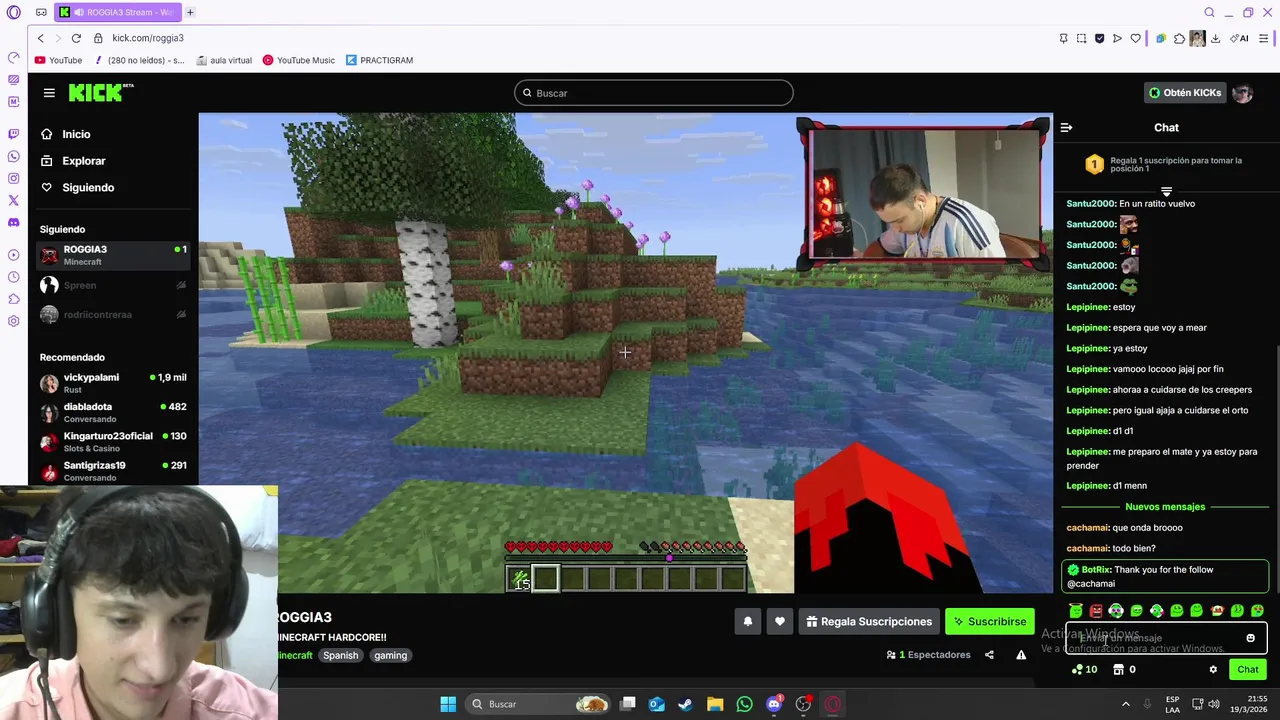This screenshot has height=720, width=1280.
Task: Open a new browser tab
Action: tap(190, 12)
